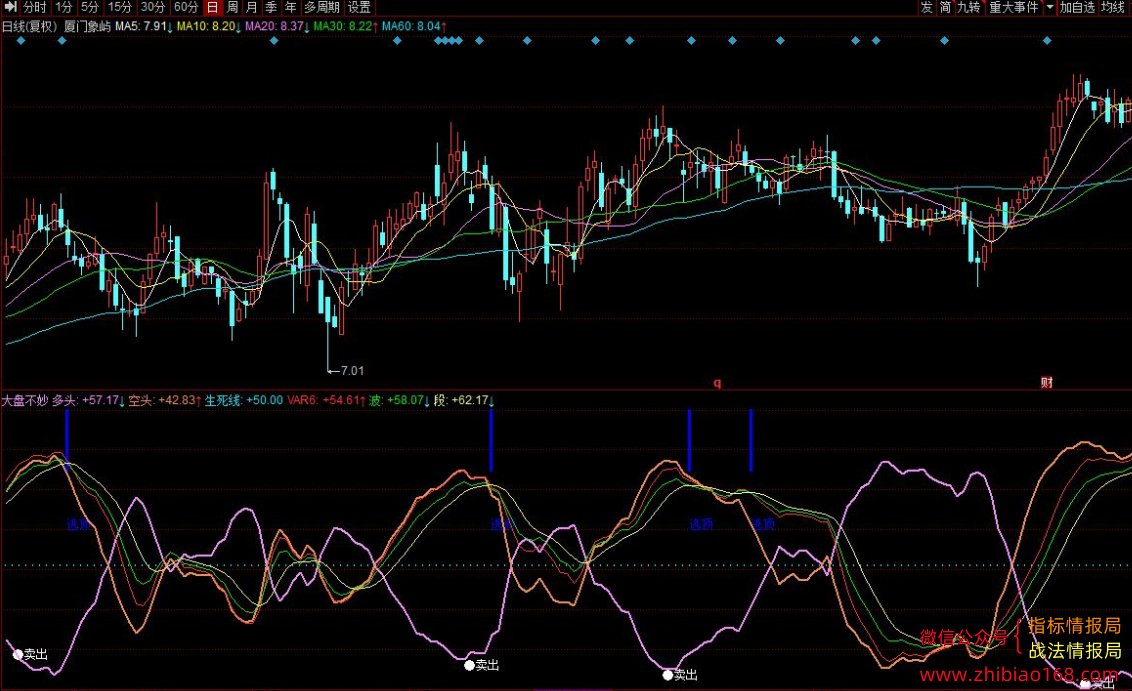Click the arrow-to-bar icon left of 分时
1132x691 pixels.
click(10, 7)
